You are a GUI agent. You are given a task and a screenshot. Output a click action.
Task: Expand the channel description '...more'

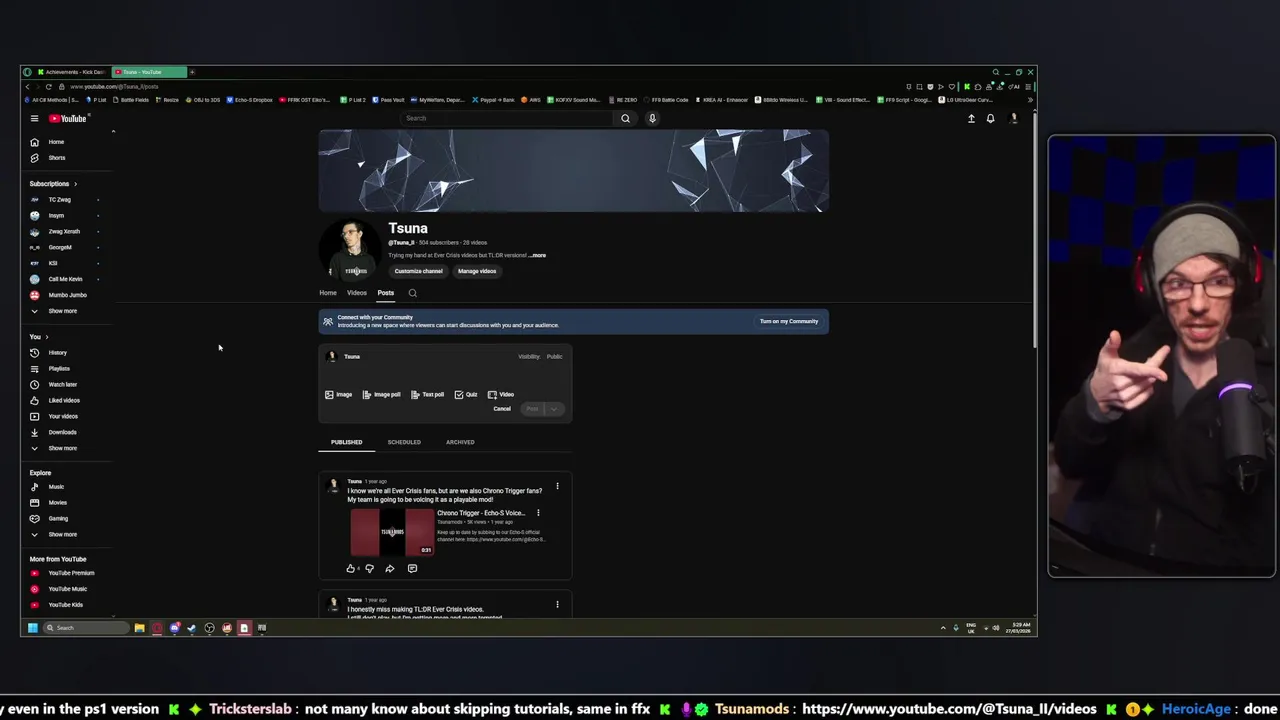pos(538,256)
